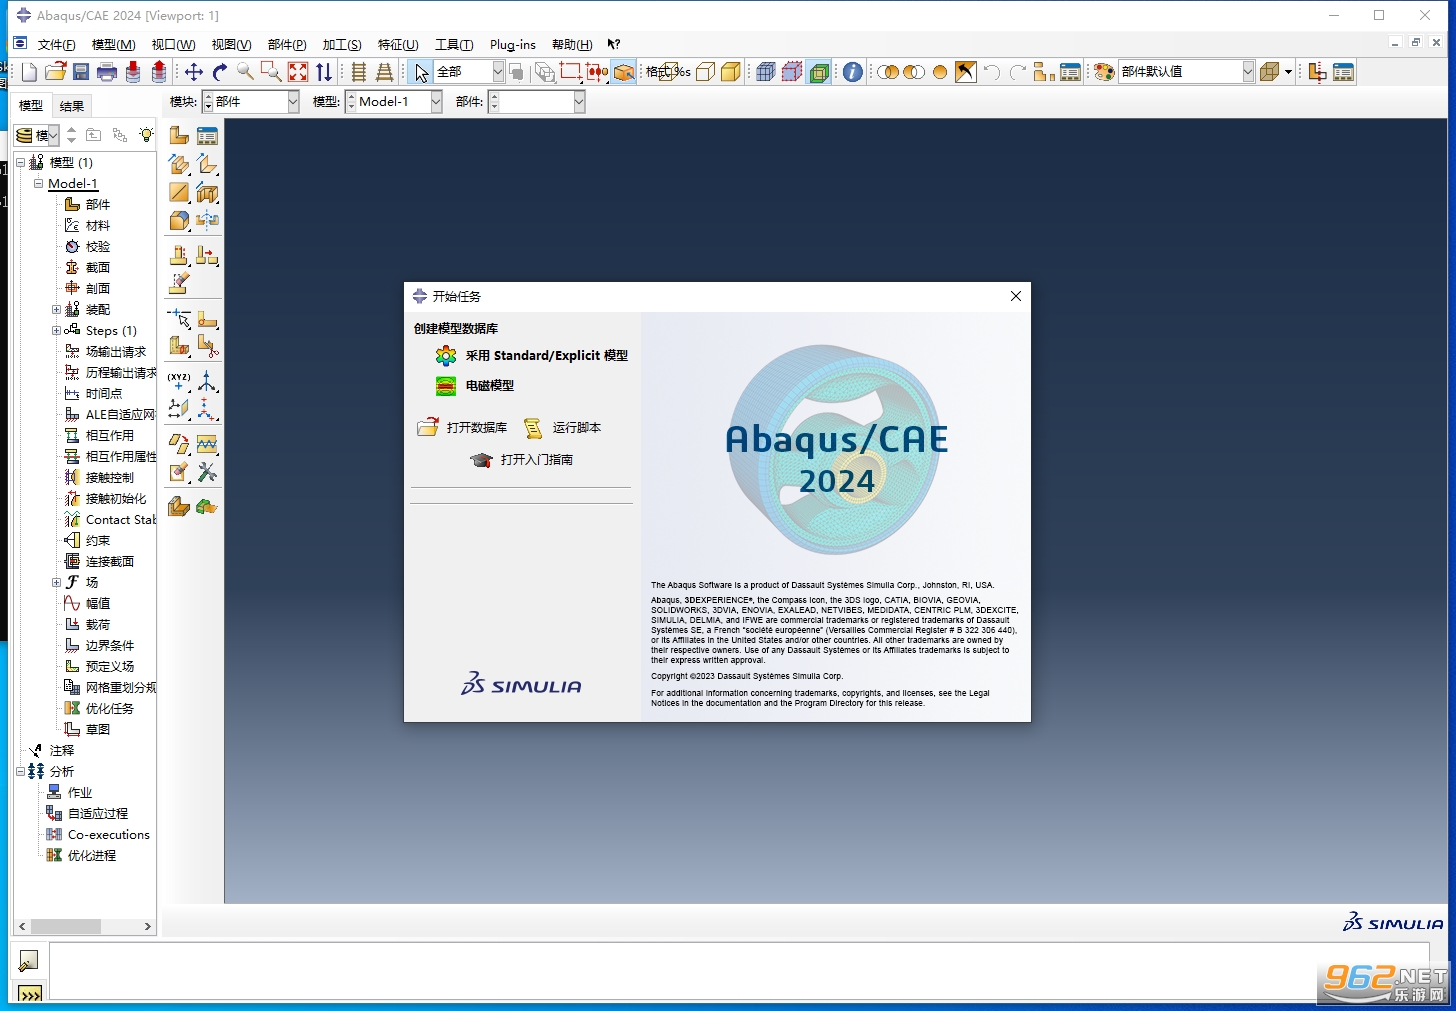Image resolution: width=1456 pixels, height=1011 pixels.
Task: Click the Auto-fit view icon
Action: 298,72
